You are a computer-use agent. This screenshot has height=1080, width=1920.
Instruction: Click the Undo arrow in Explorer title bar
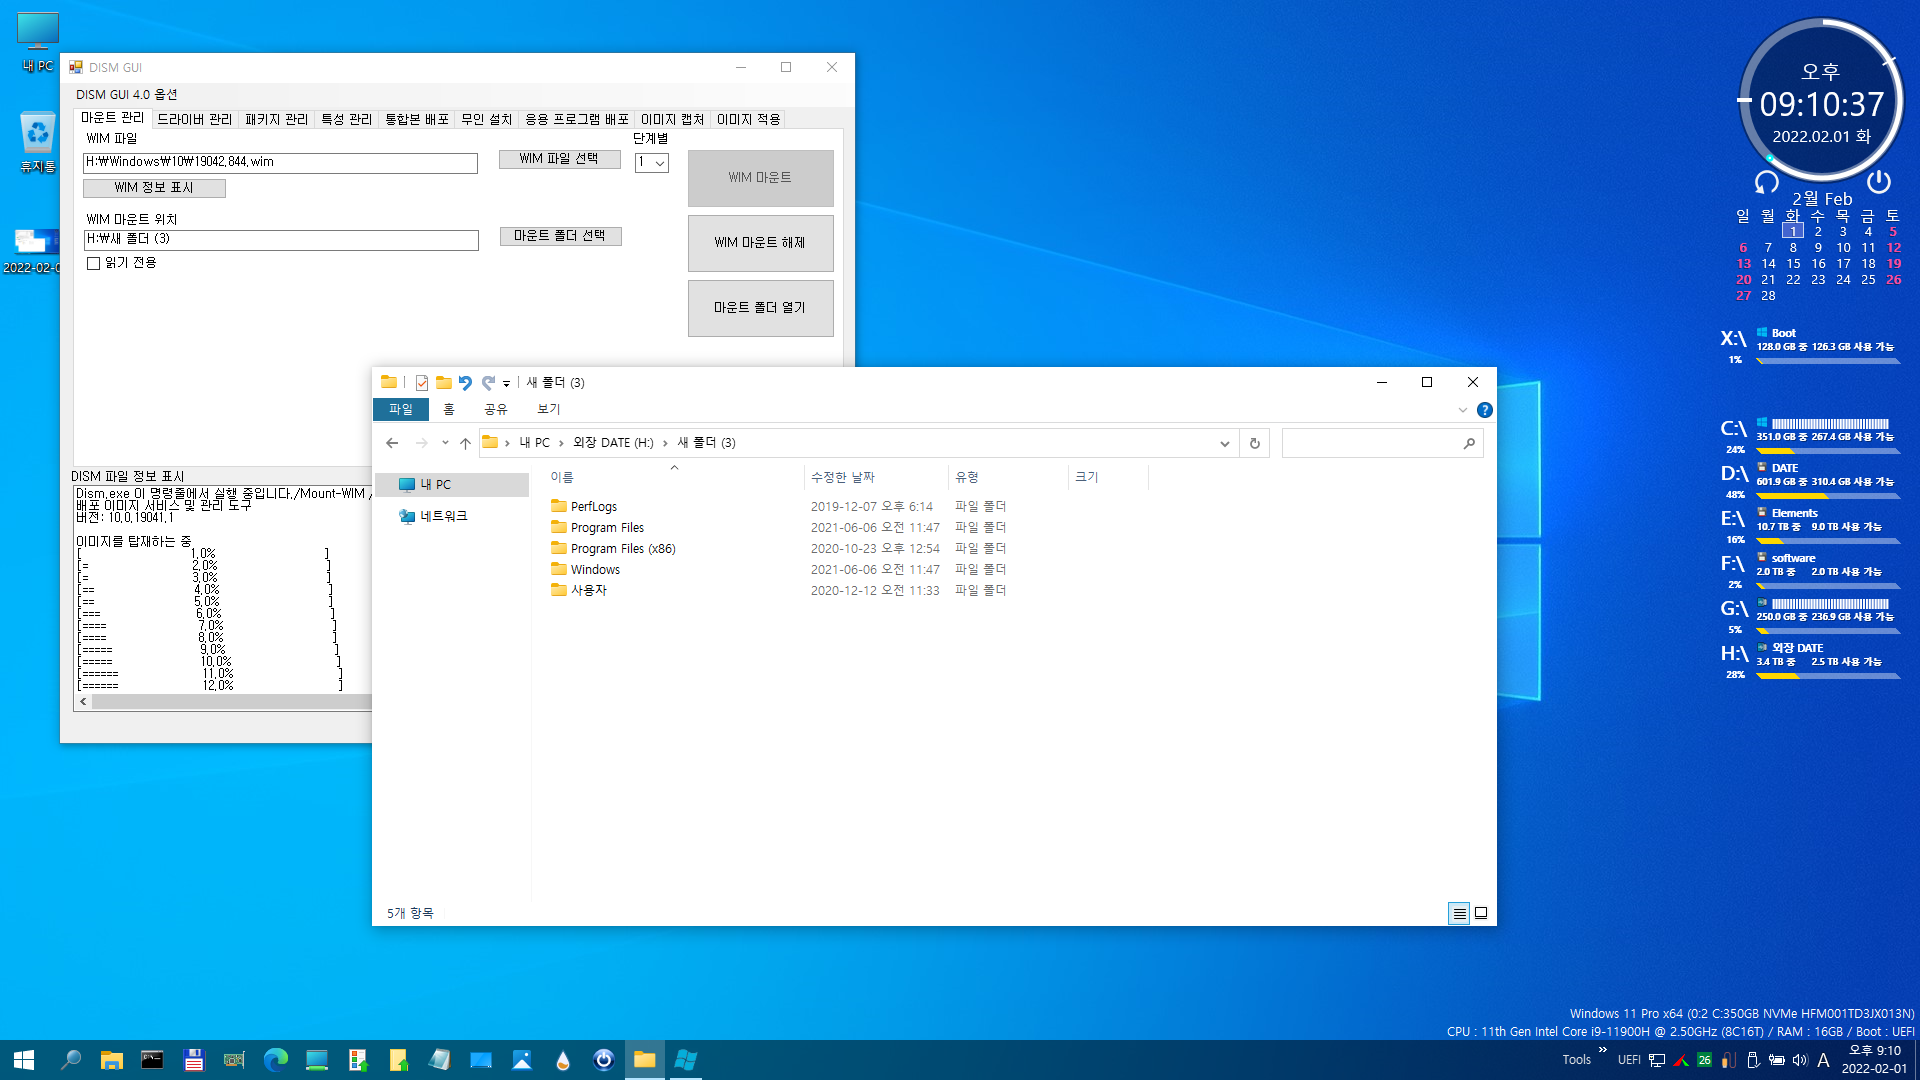pos(465,383)
